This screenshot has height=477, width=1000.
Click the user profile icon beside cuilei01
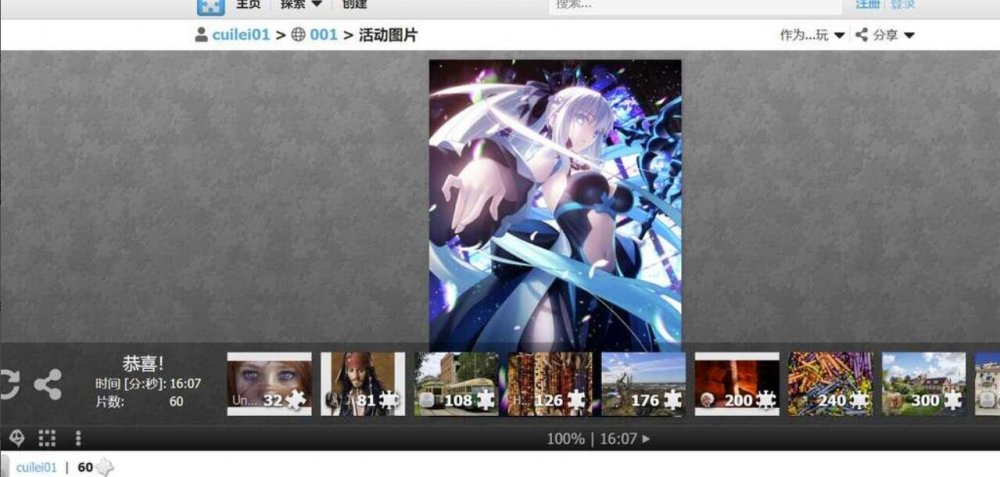[202, 35]
